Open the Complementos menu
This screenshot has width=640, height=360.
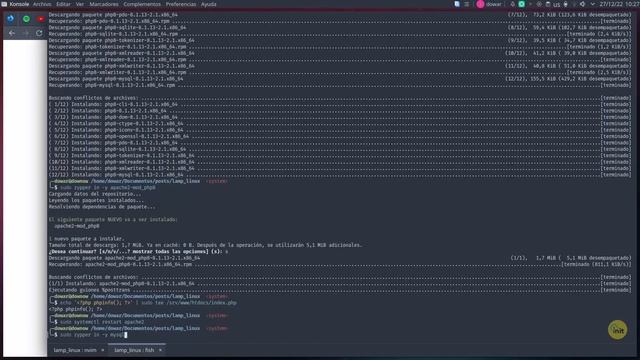point(142,4)
